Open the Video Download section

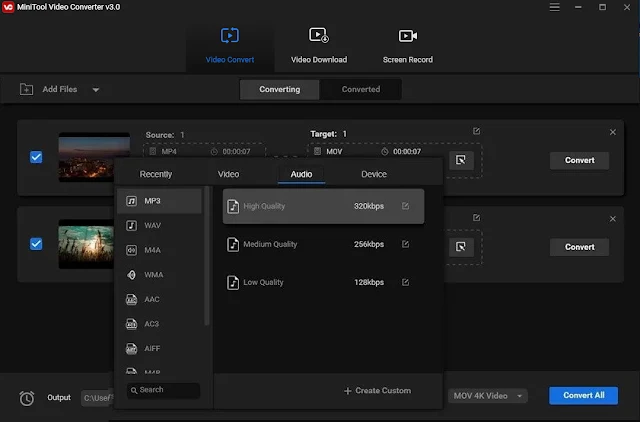[319, 46]
